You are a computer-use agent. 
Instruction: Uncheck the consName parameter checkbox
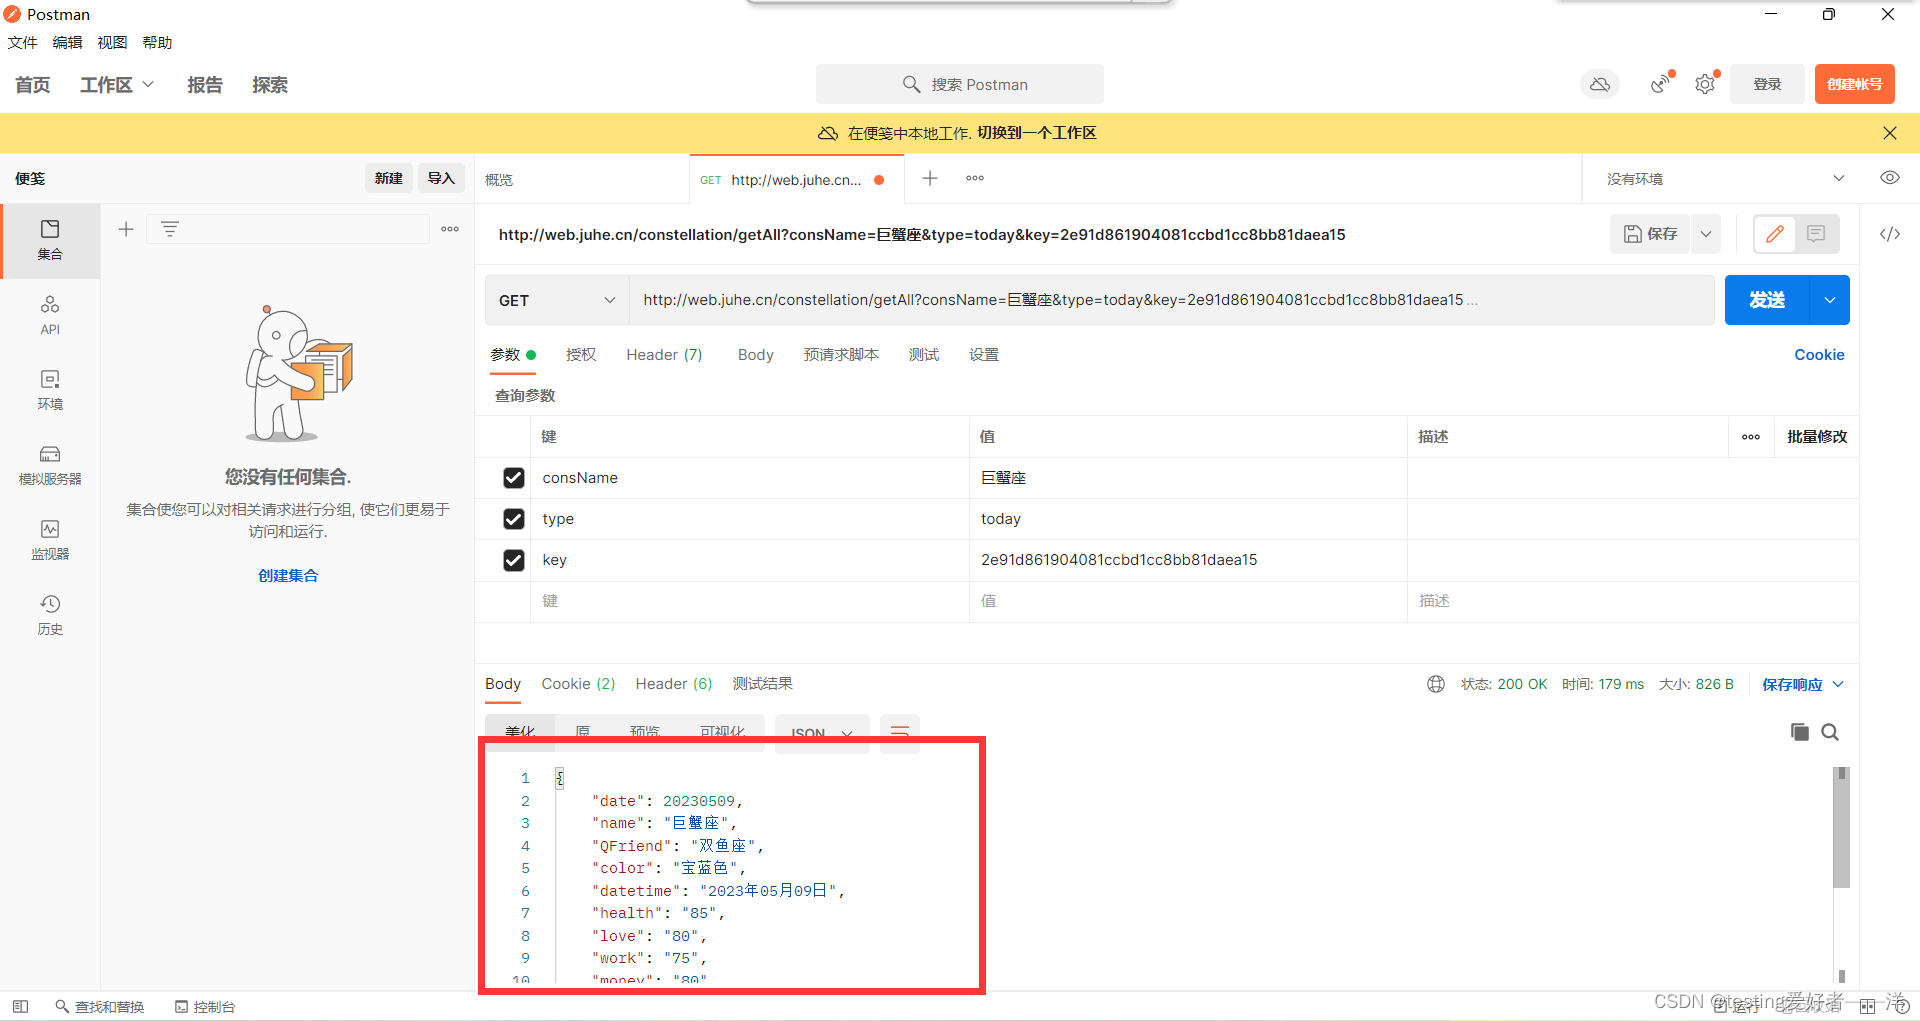(x=514, y=478)
